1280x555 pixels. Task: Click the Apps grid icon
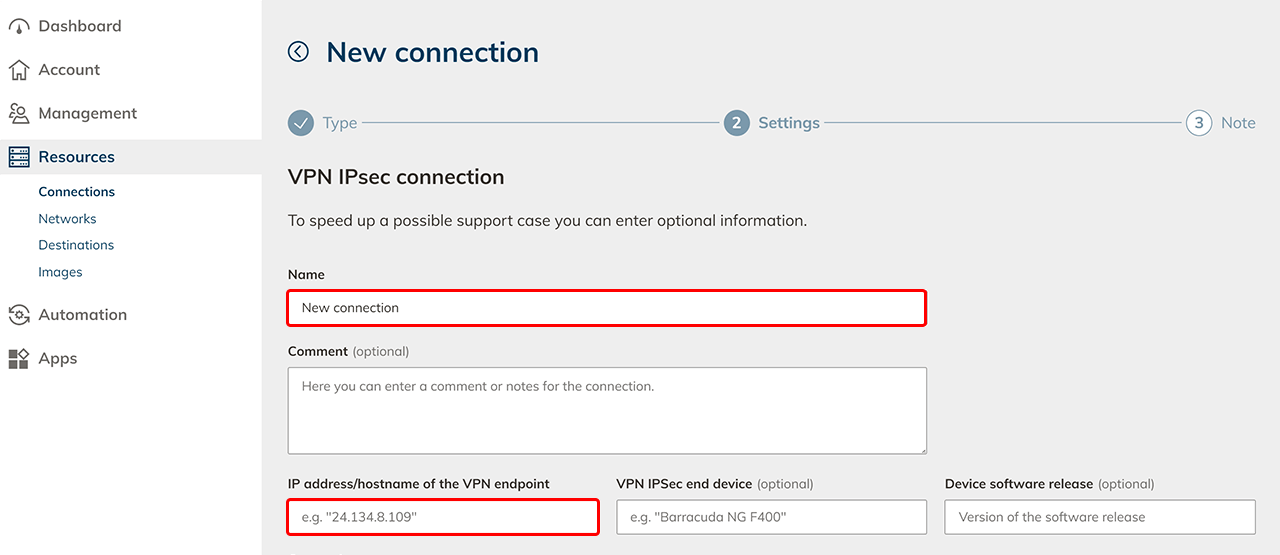[19, 359]
